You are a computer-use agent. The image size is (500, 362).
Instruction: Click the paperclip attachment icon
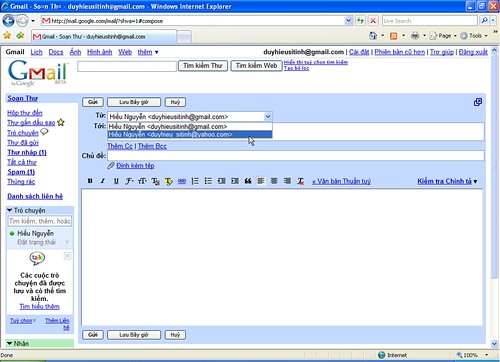click(x=111, y=165)
